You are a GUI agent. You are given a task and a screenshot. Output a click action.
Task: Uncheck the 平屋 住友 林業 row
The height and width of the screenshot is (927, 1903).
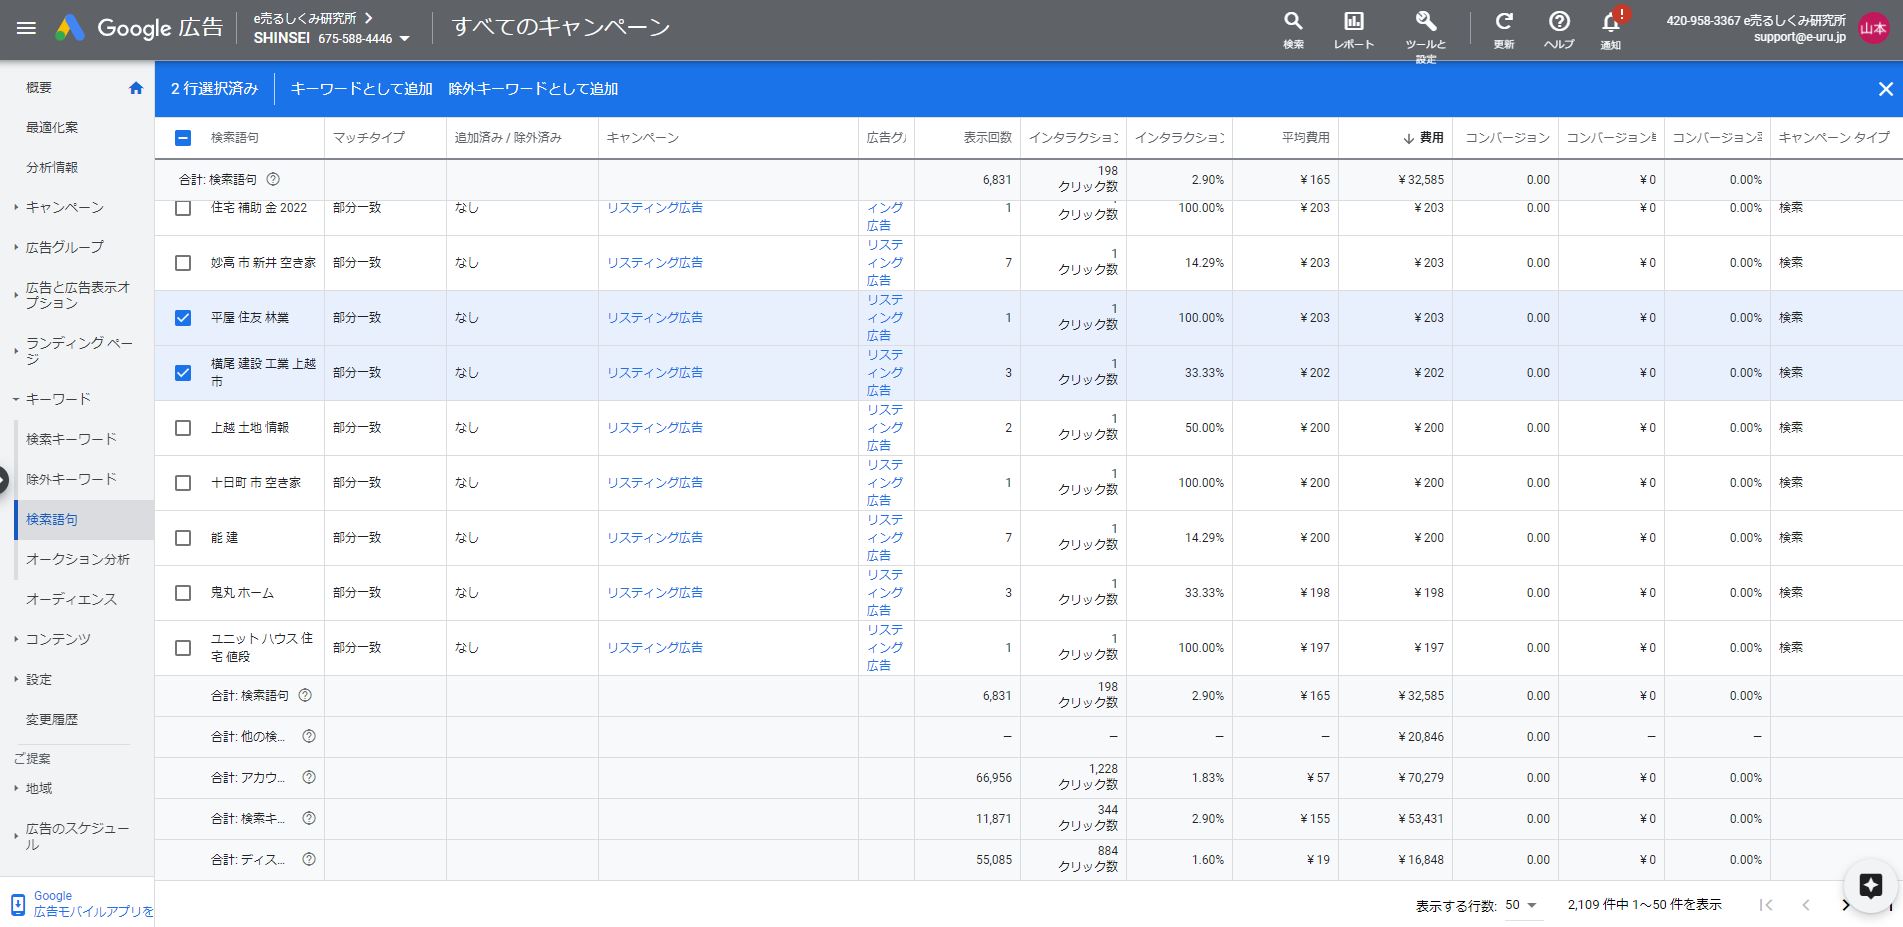click(x=183, y=318)
